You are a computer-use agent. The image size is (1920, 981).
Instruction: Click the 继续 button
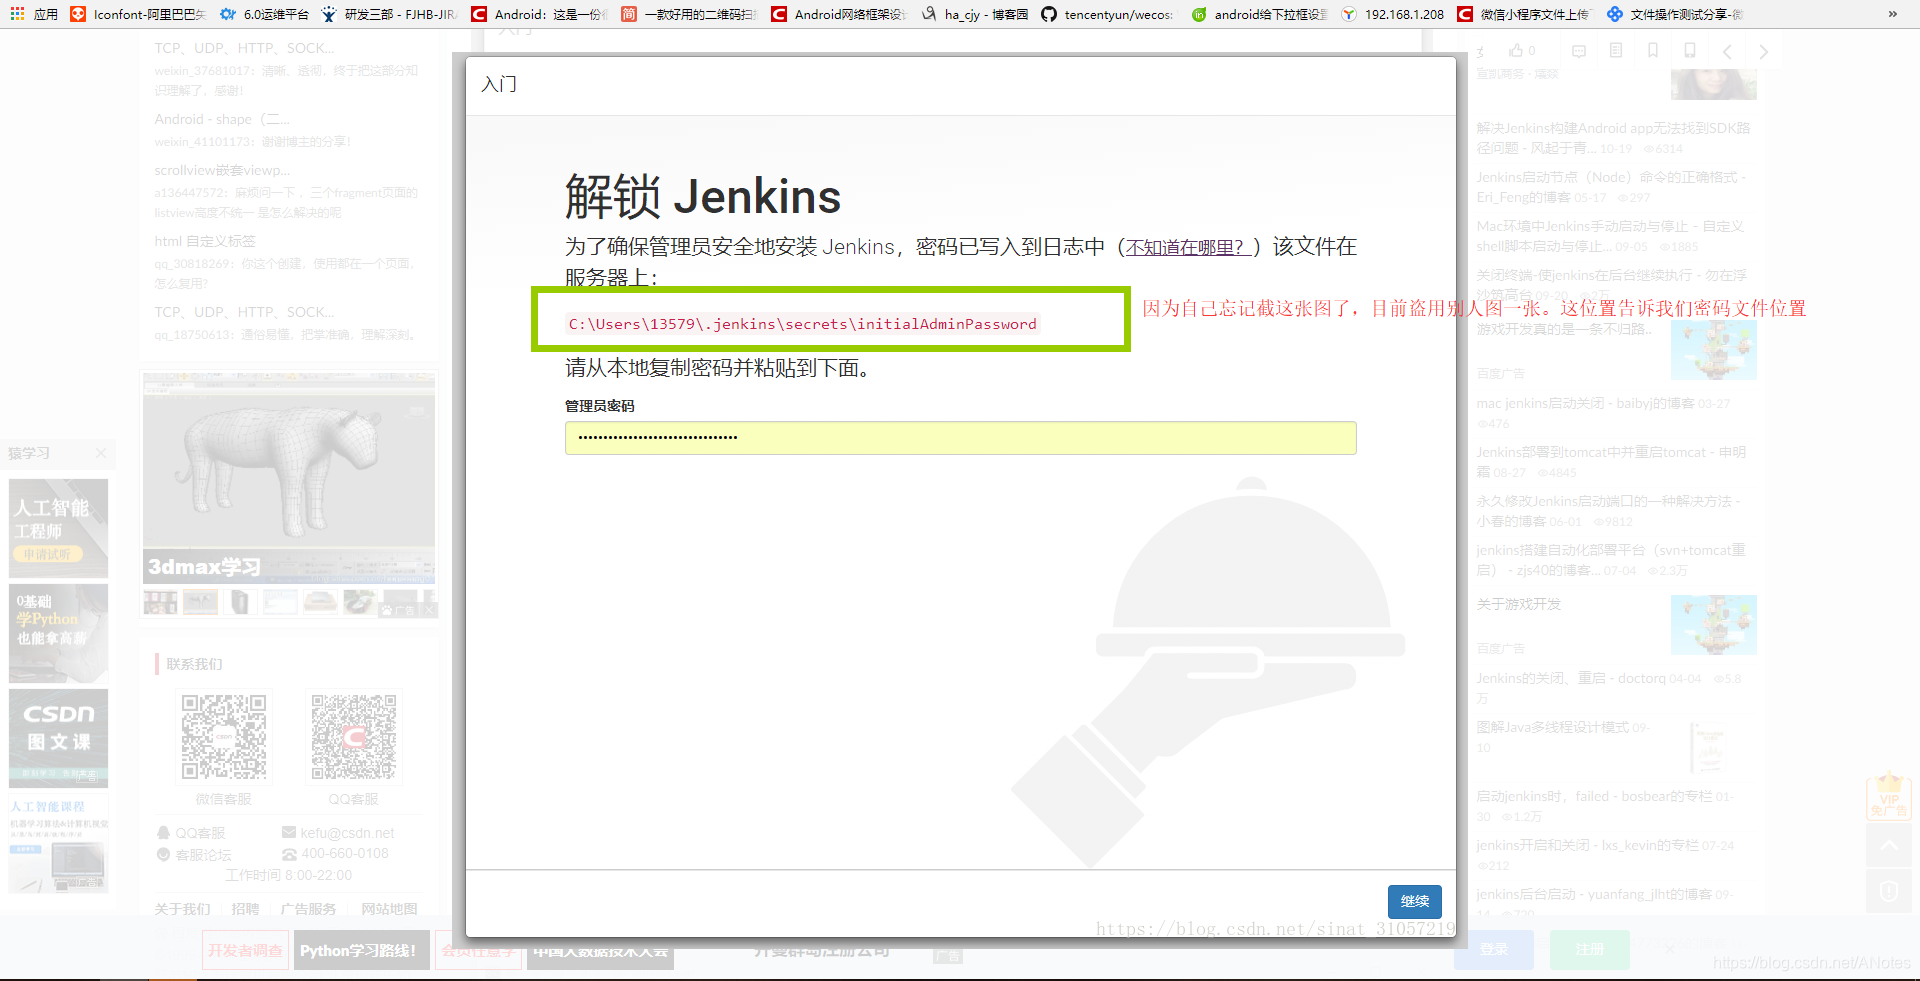click(x=1414, y=901)
